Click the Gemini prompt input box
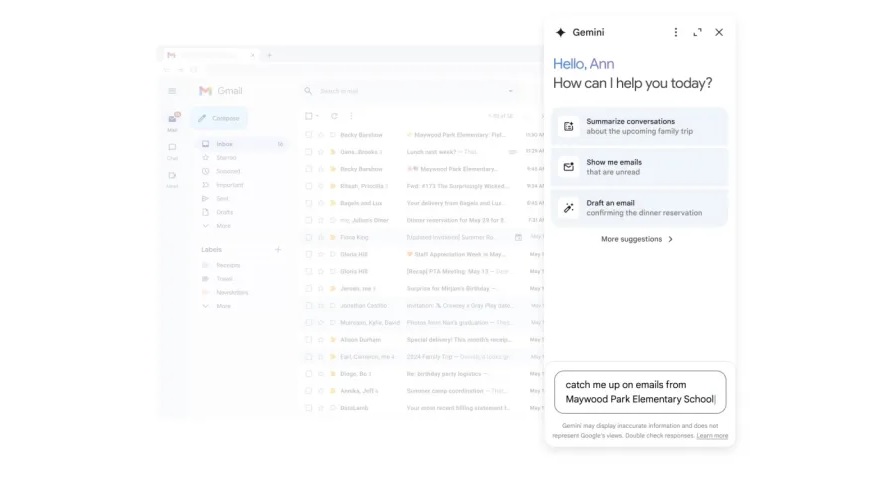Image resolution: width=895 pixels, height=477 pixels. pyautogui.click(x=640, y=392)
